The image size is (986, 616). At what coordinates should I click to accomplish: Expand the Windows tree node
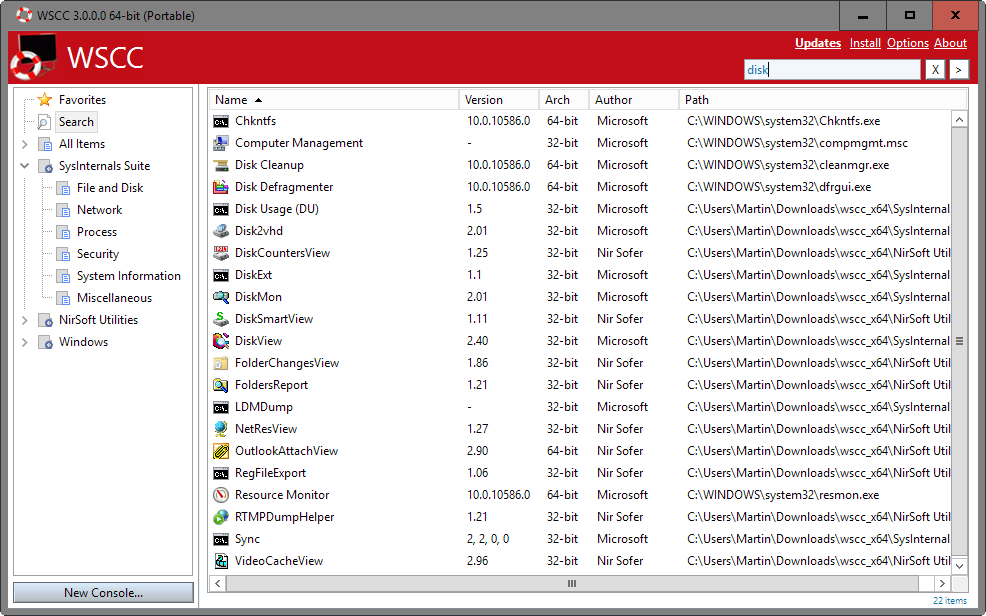point(25,342)
